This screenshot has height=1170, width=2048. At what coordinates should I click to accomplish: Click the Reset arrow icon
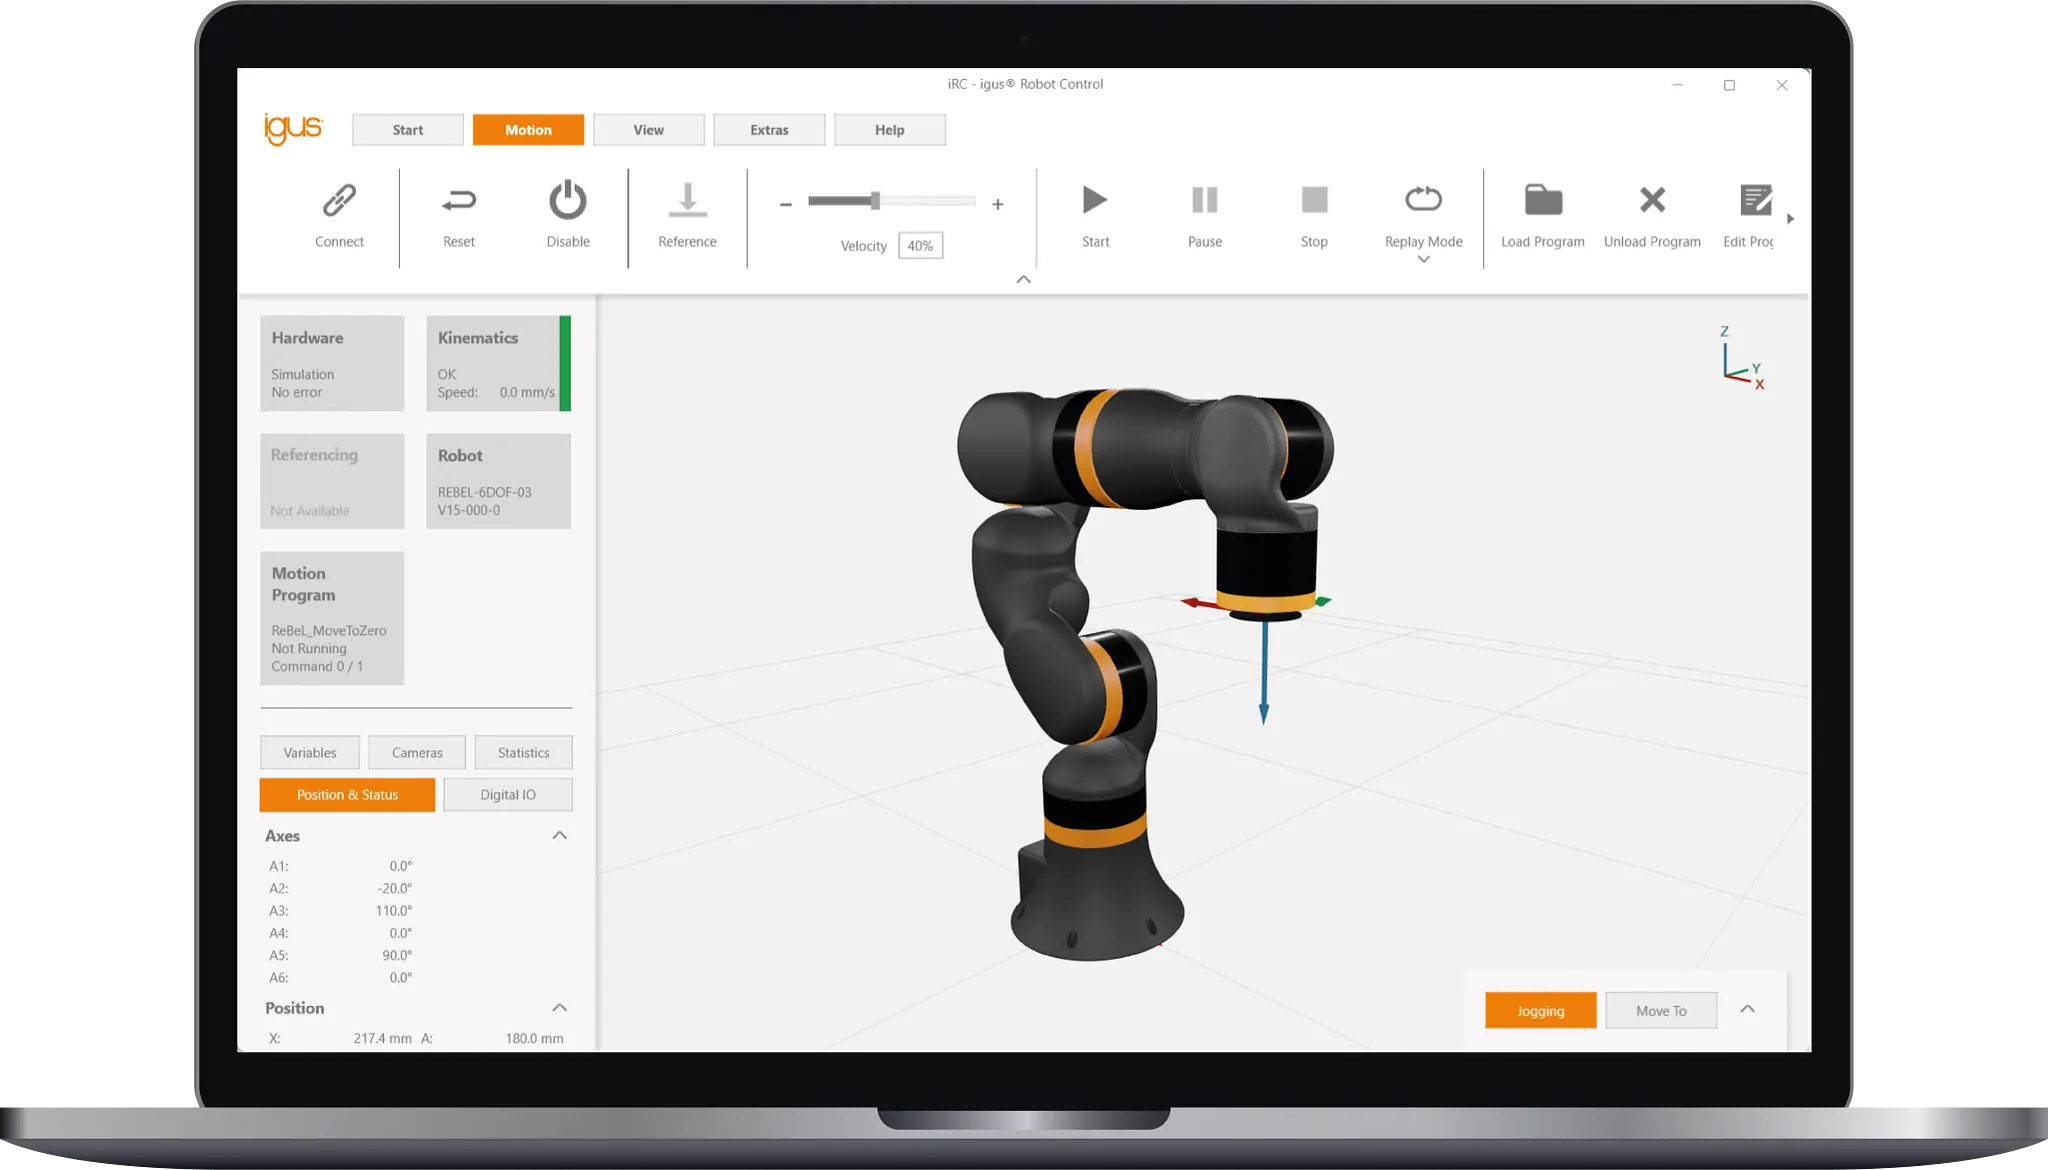[459, 201]
